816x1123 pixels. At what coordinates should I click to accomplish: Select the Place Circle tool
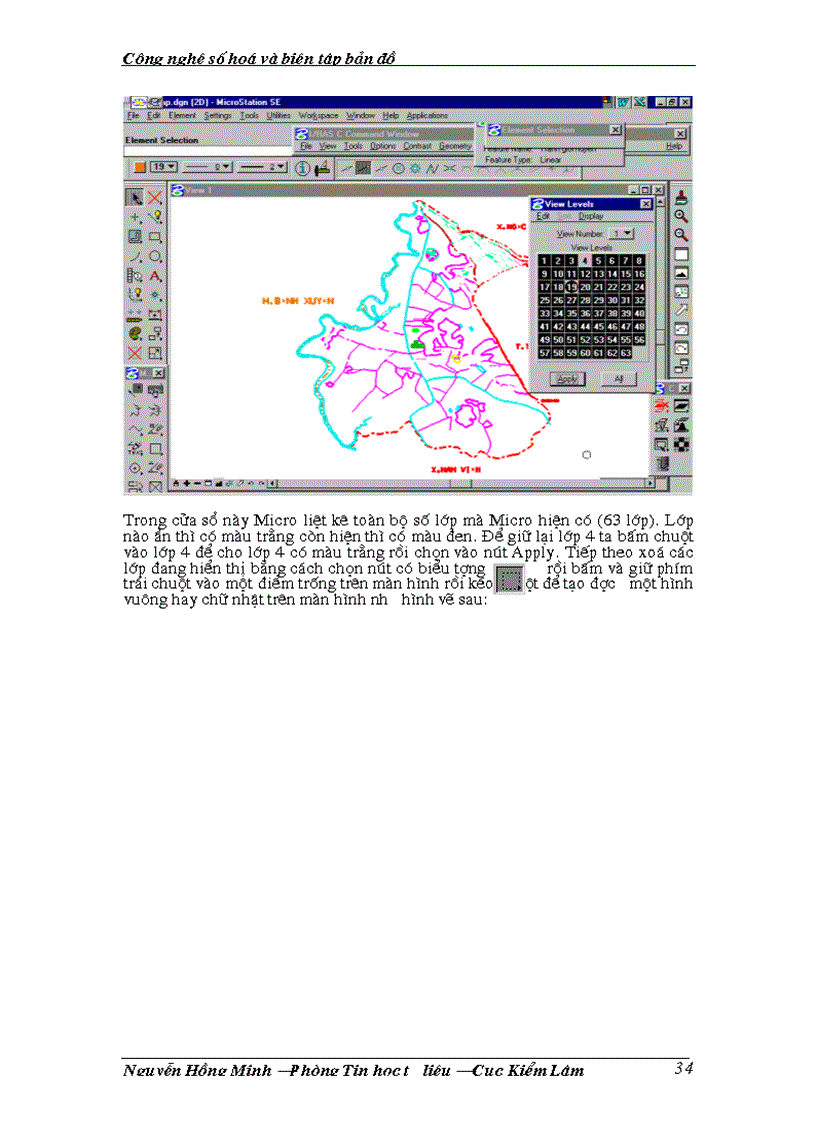click(x=153, y=256)
